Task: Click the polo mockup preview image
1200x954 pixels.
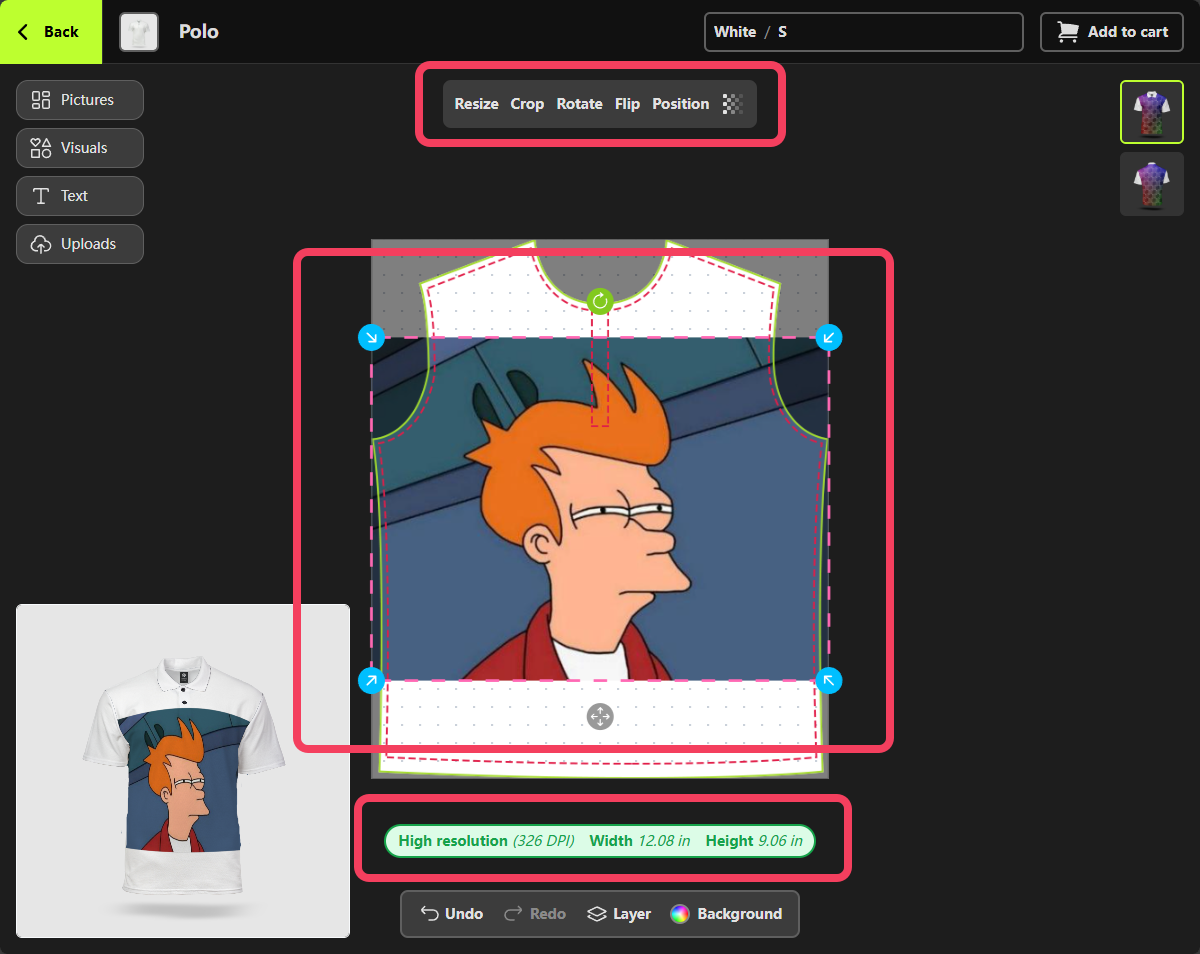Action: [183, 771]
